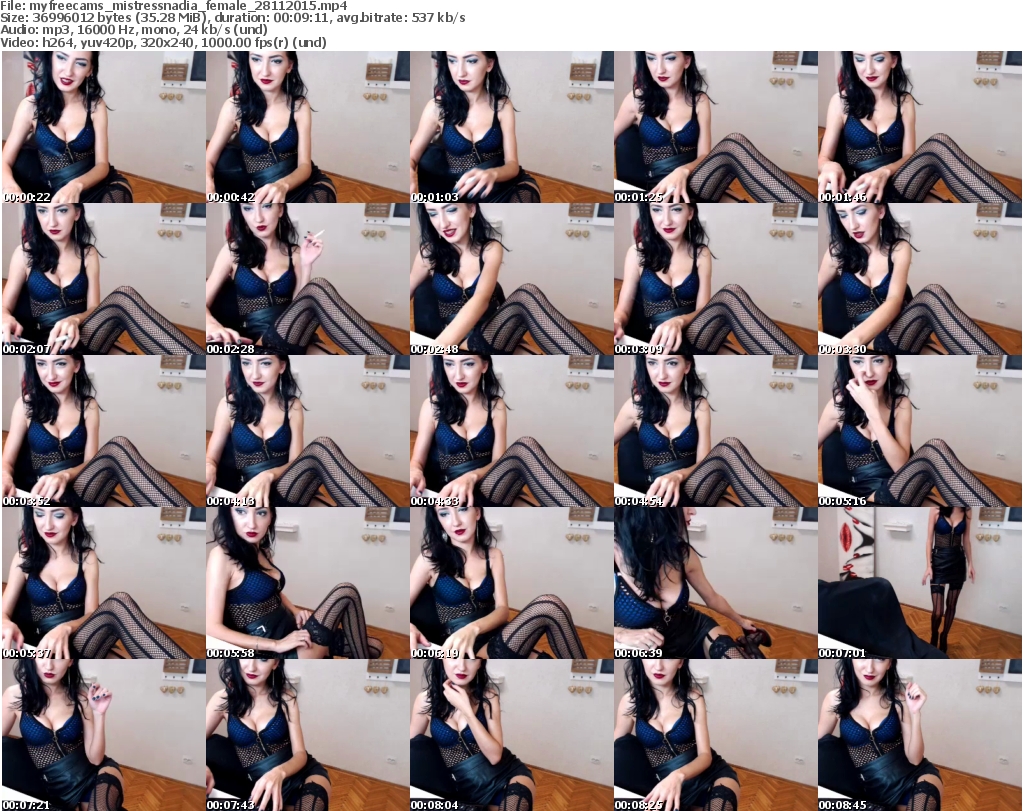The width and height of the screenshot is (1024, 811).
Task: Select the thumbnail stamped 00:05:37
Action: (104, 583)
